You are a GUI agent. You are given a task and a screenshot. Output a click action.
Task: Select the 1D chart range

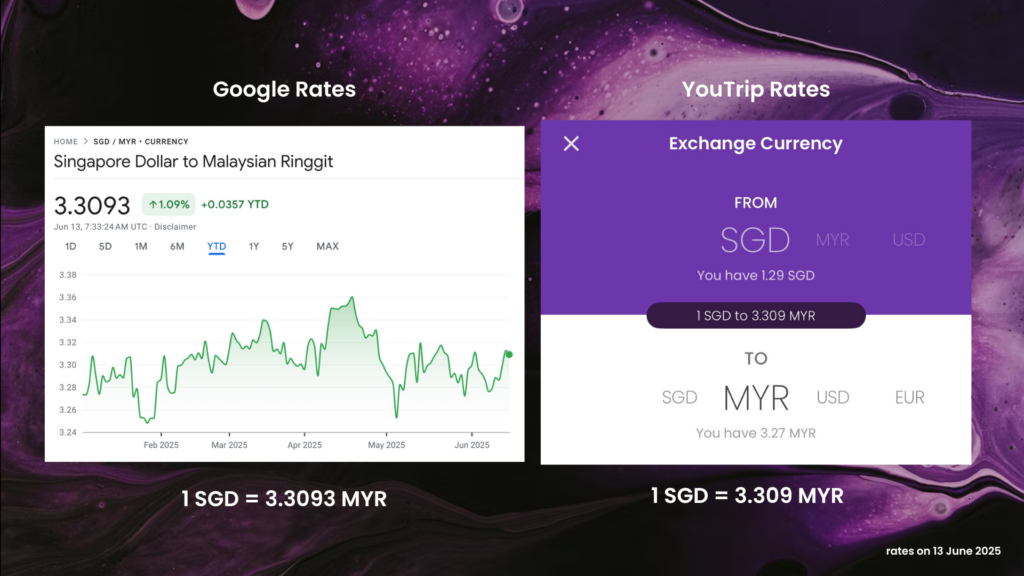click(x=71, y=246)
